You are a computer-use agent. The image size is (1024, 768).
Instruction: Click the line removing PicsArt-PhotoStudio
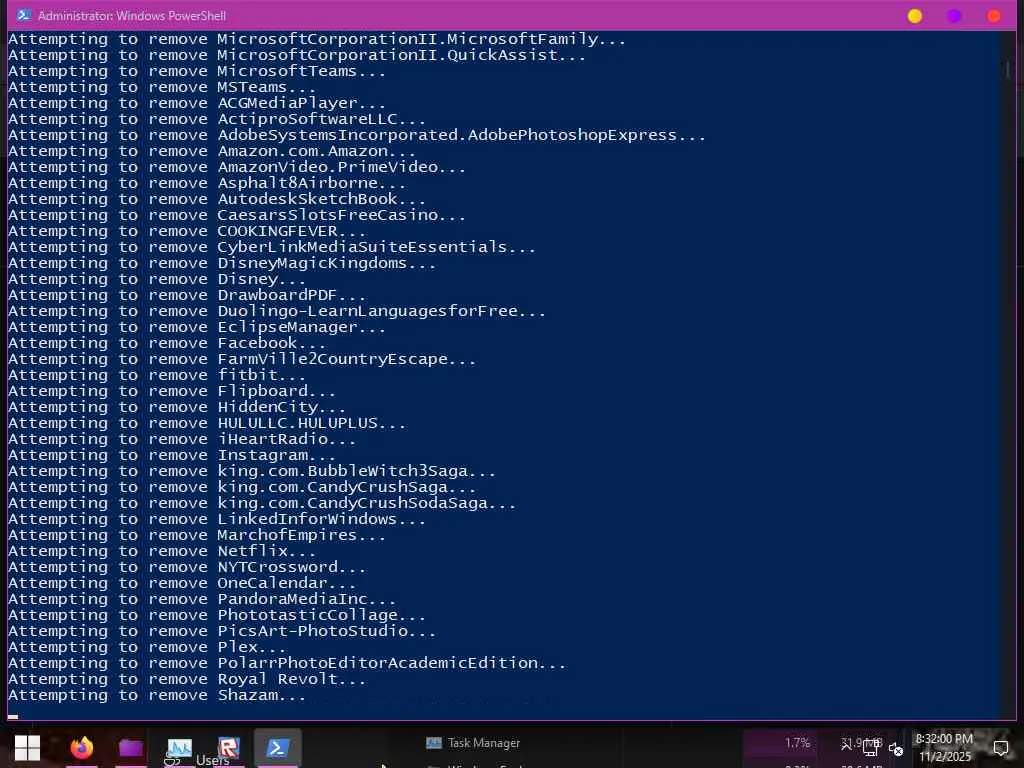click(x=222, y=631)
